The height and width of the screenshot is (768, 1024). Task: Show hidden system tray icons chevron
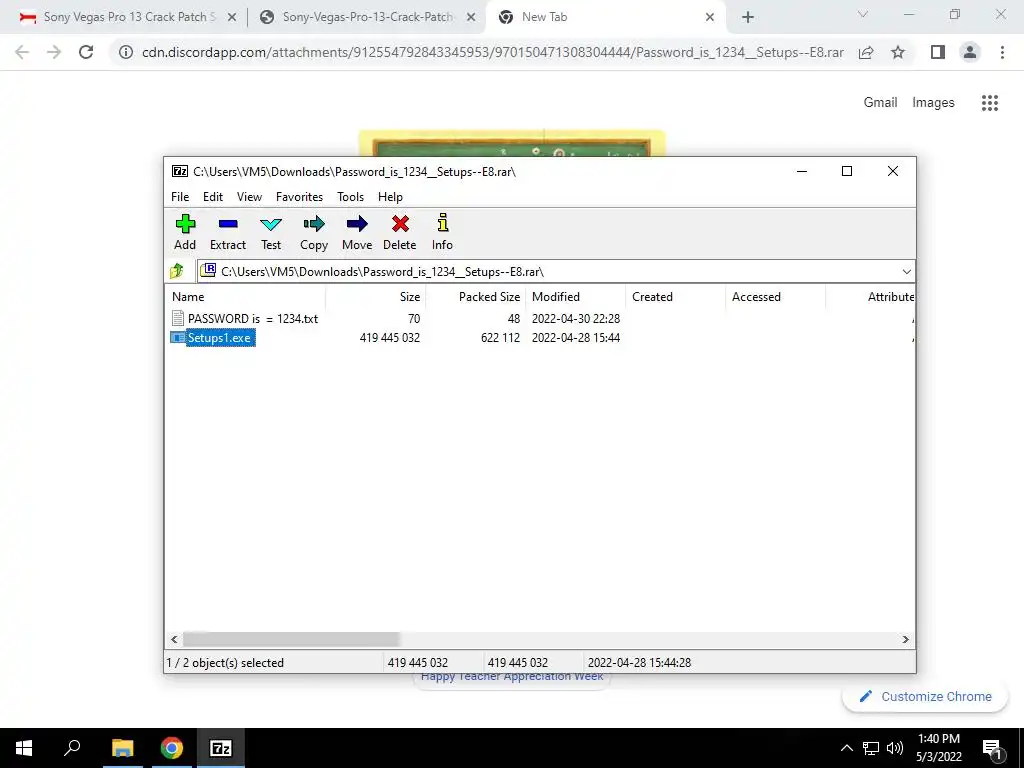[846, 748]
